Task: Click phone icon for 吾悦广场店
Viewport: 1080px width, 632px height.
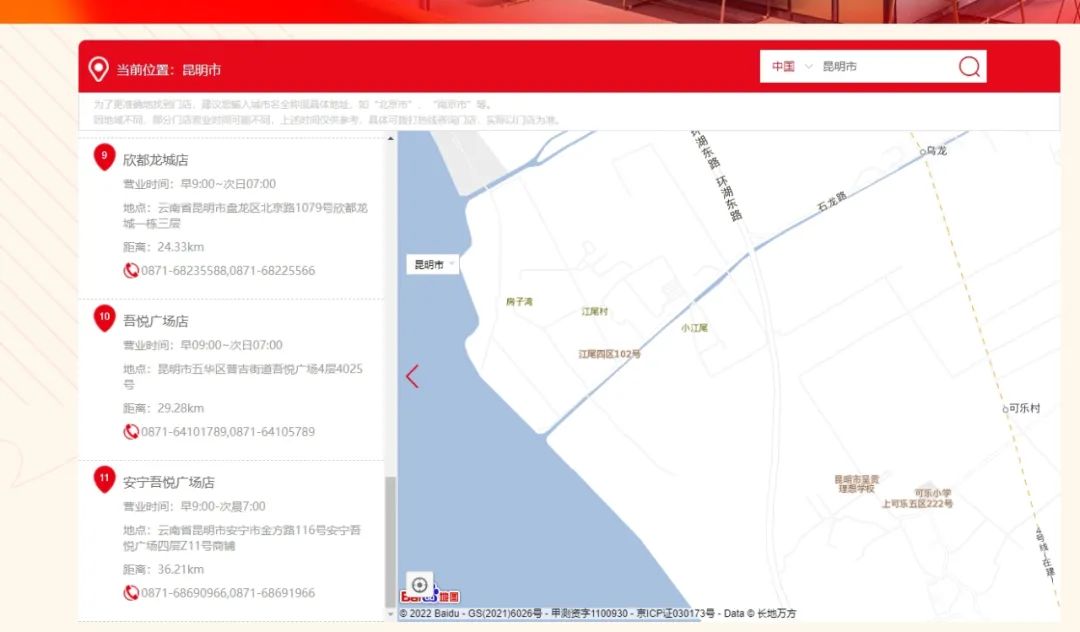Action: point(131,432)
